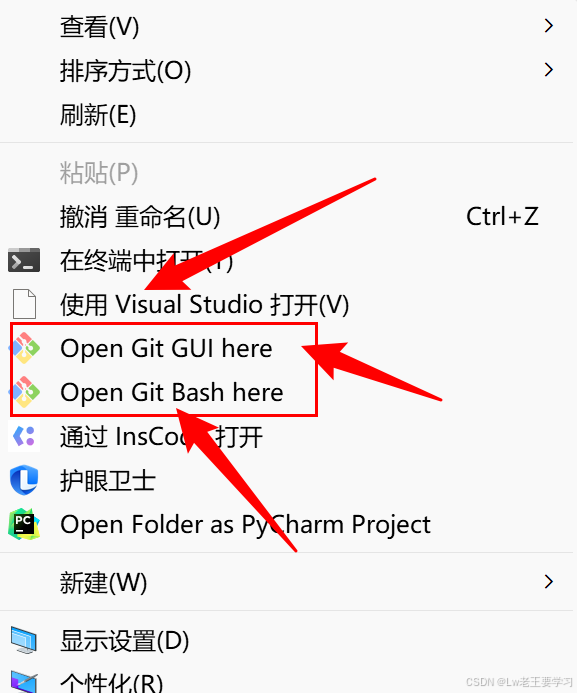Click the blue 护眼卫士 shield icon
This screenshot has height=693, width=577.
24,480
